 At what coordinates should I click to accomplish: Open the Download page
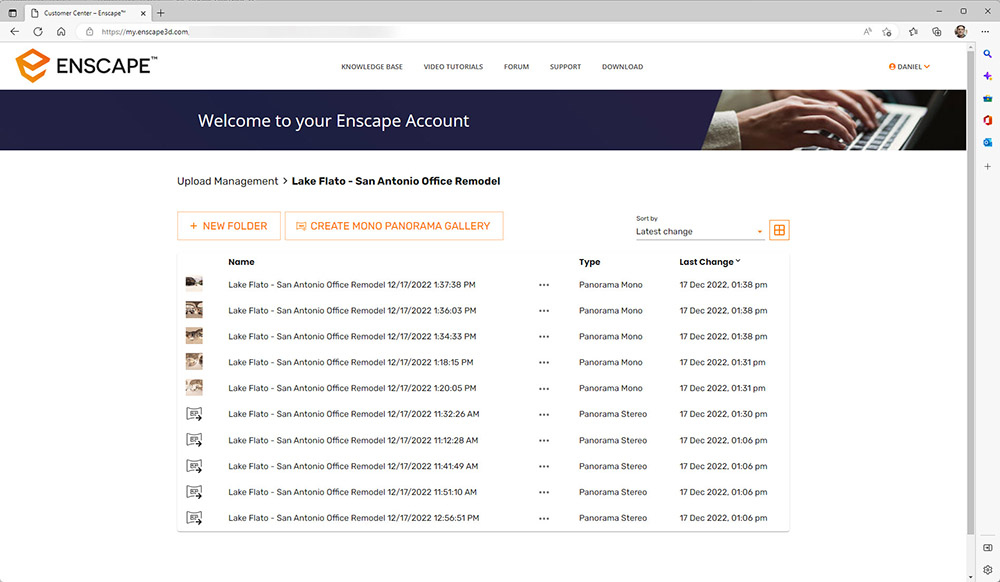(x=622, y=67)
